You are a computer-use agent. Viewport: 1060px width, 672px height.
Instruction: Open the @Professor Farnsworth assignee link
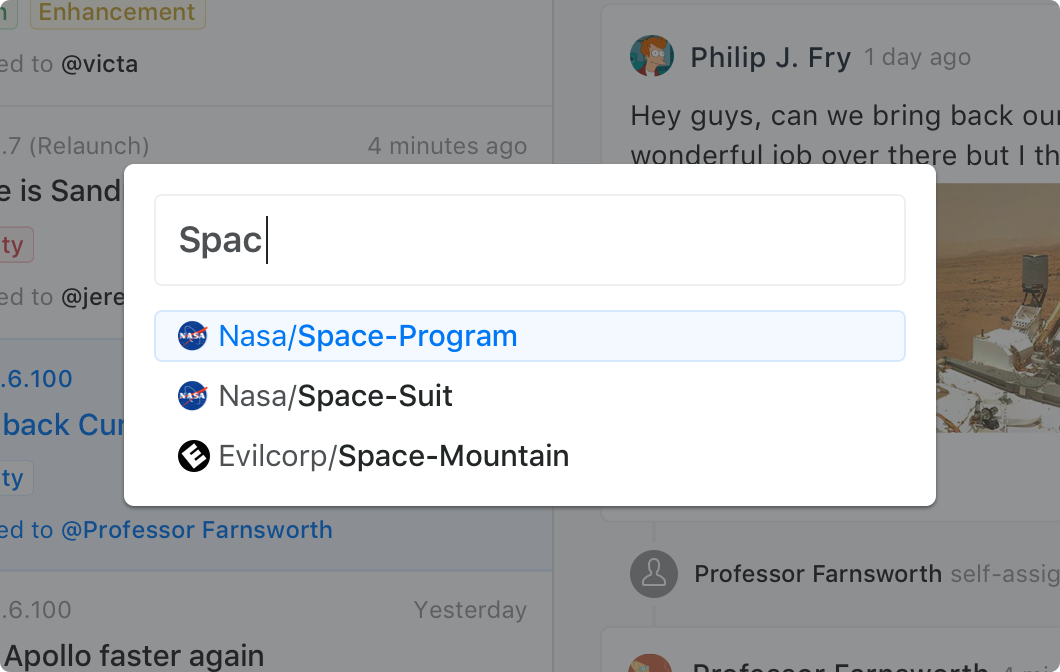(196, 530)
